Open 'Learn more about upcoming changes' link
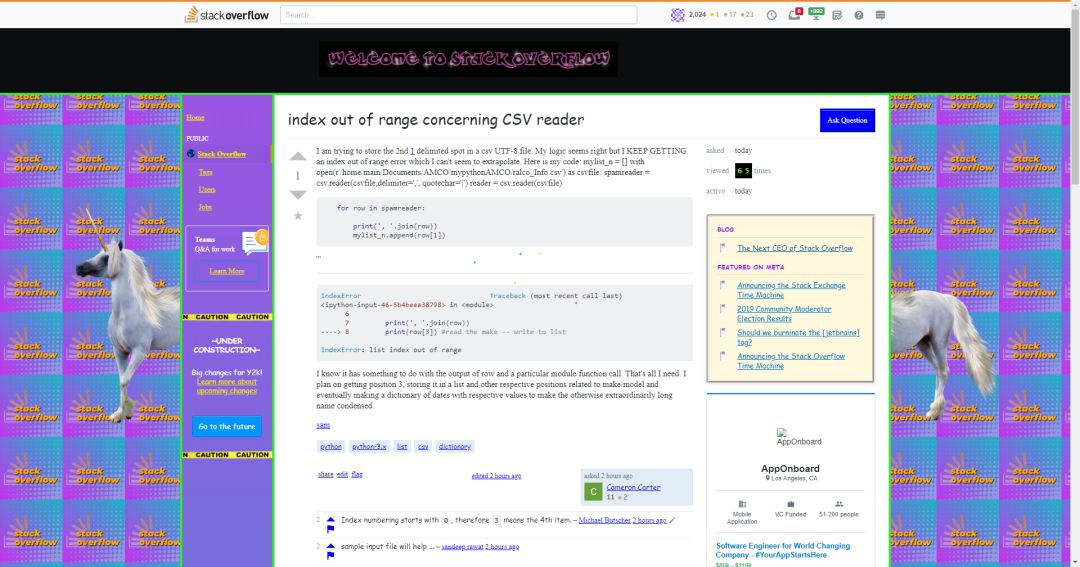 [x=227, y=386]
